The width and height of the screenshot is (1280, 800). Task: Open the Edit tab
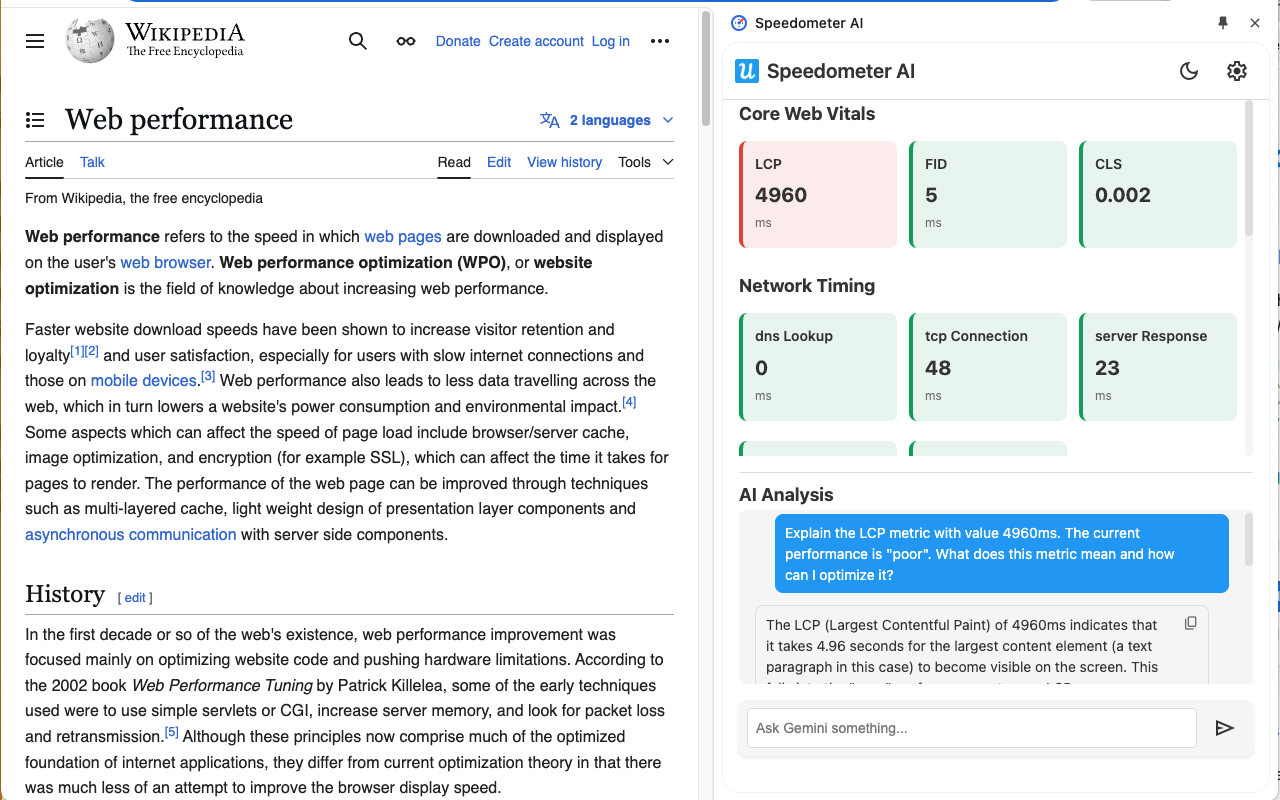499,162
